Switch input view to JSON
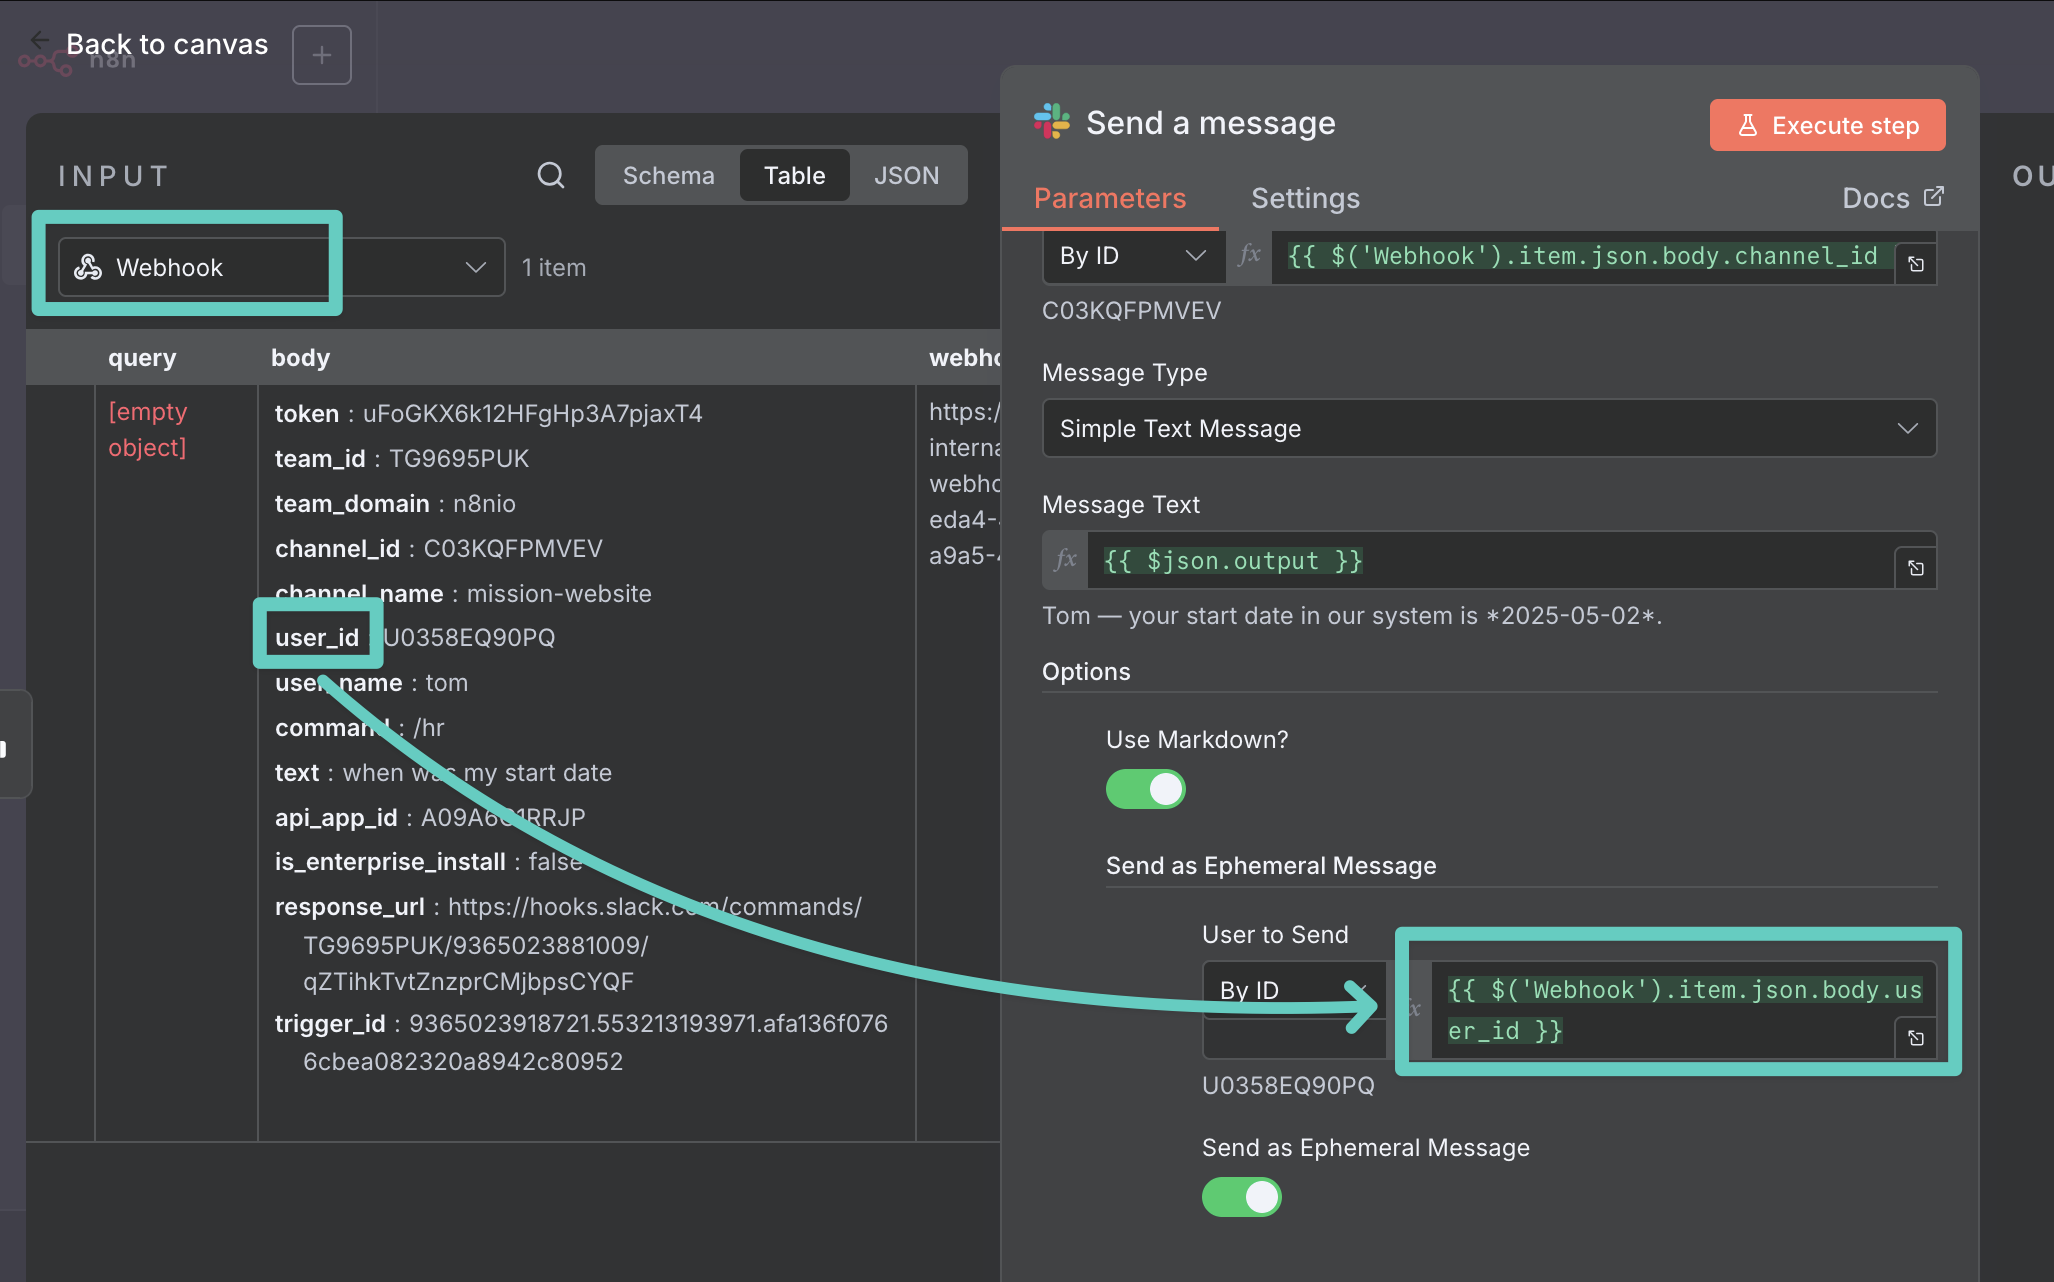The width and height of the screenshot is (2054, 1282). coord(906,175)
